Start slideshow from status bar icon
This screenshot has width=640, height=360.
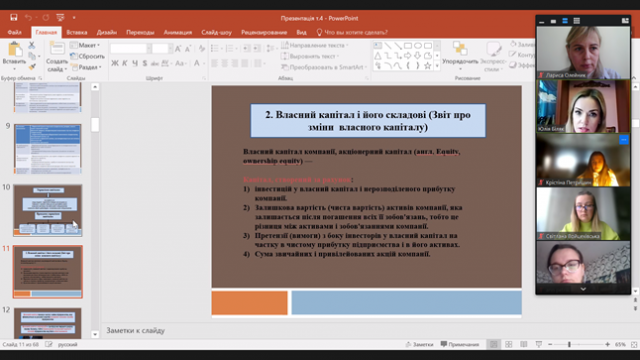[x=539, y=344]
